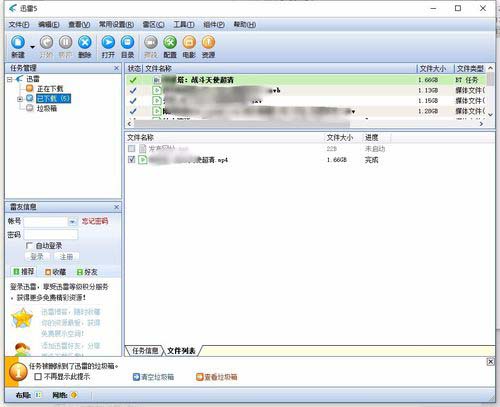This screenshot has height=407, width=500.
Task: Open the 组件(P) menu
Action: 214,25
